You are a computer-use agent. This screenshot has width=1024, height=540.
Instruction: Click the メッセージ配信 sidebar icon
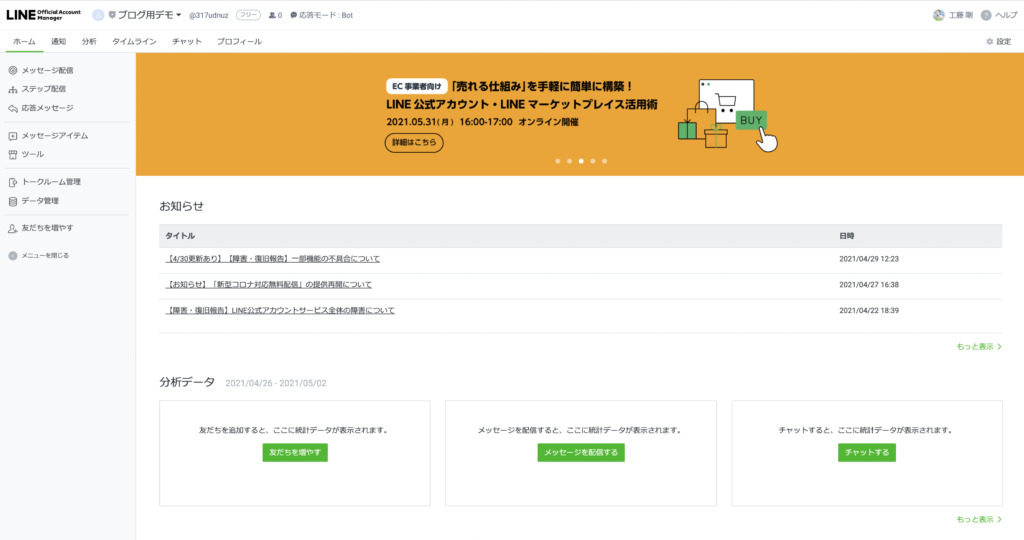tap(12, 71)
